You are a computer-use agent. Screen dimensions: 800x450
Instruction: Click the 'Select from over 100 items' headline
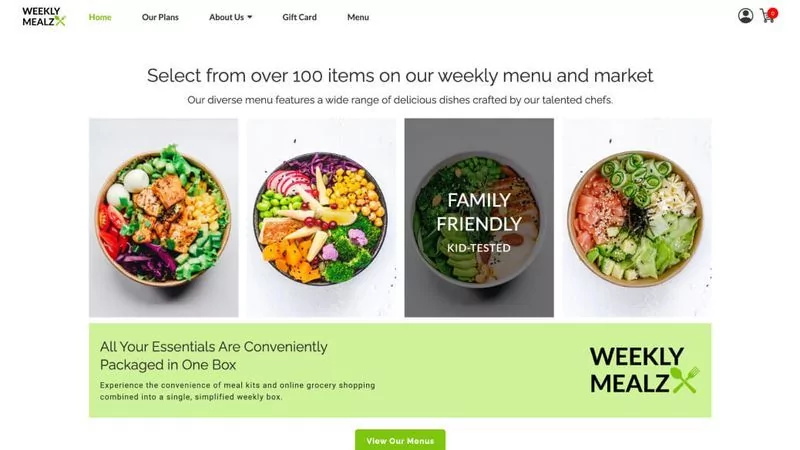(400, 76)
